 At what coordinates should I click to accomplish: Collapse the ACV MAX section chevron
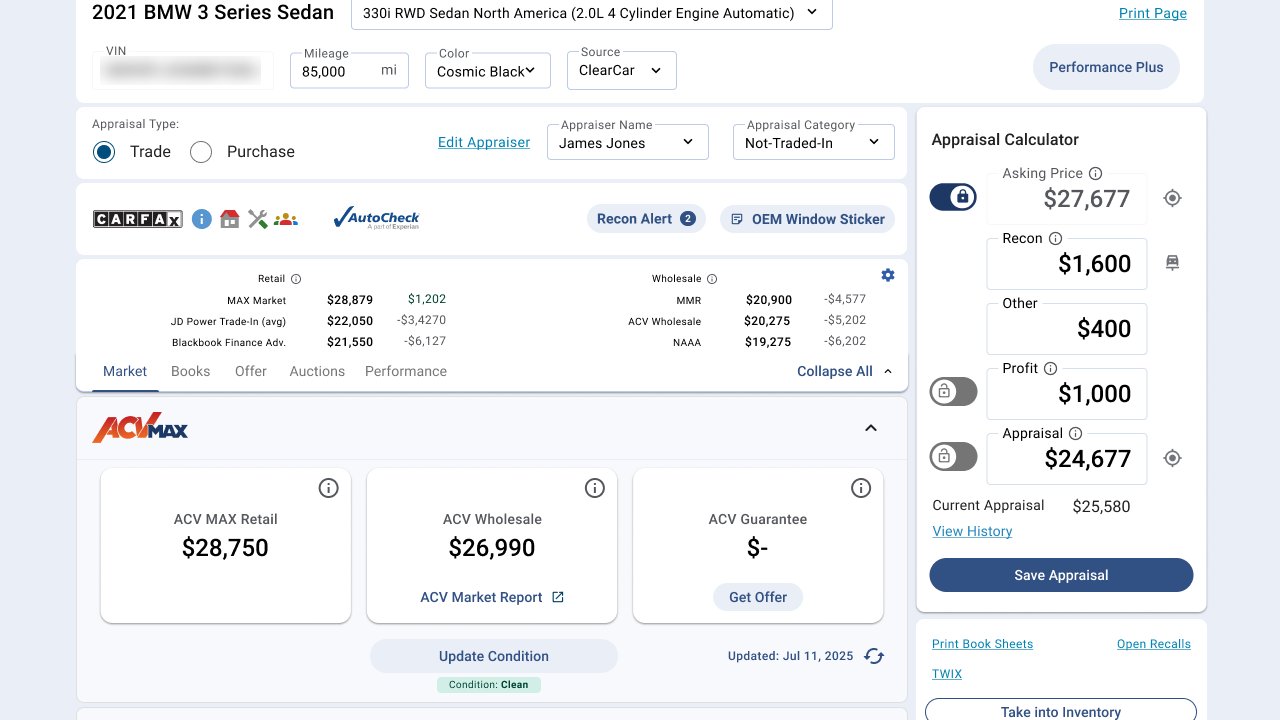pyautogui.click(x=871, y=428)
